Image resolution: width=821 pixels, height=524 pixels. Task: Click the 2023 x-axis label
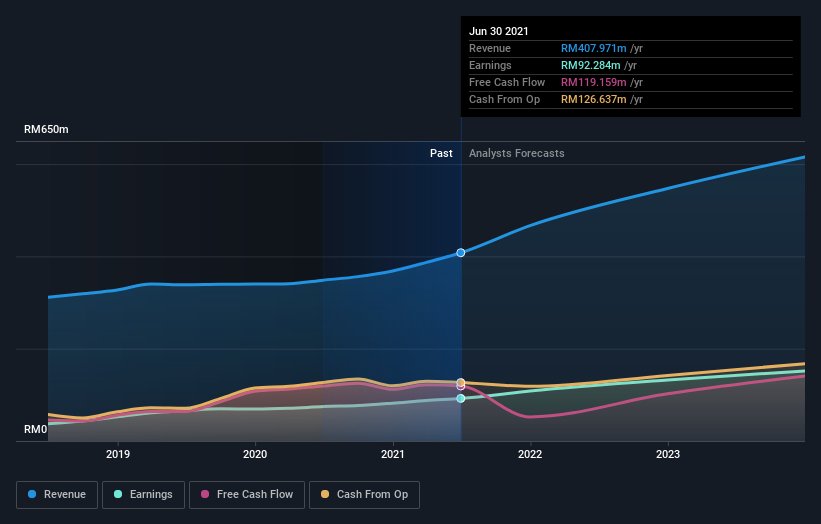point(668,454)
